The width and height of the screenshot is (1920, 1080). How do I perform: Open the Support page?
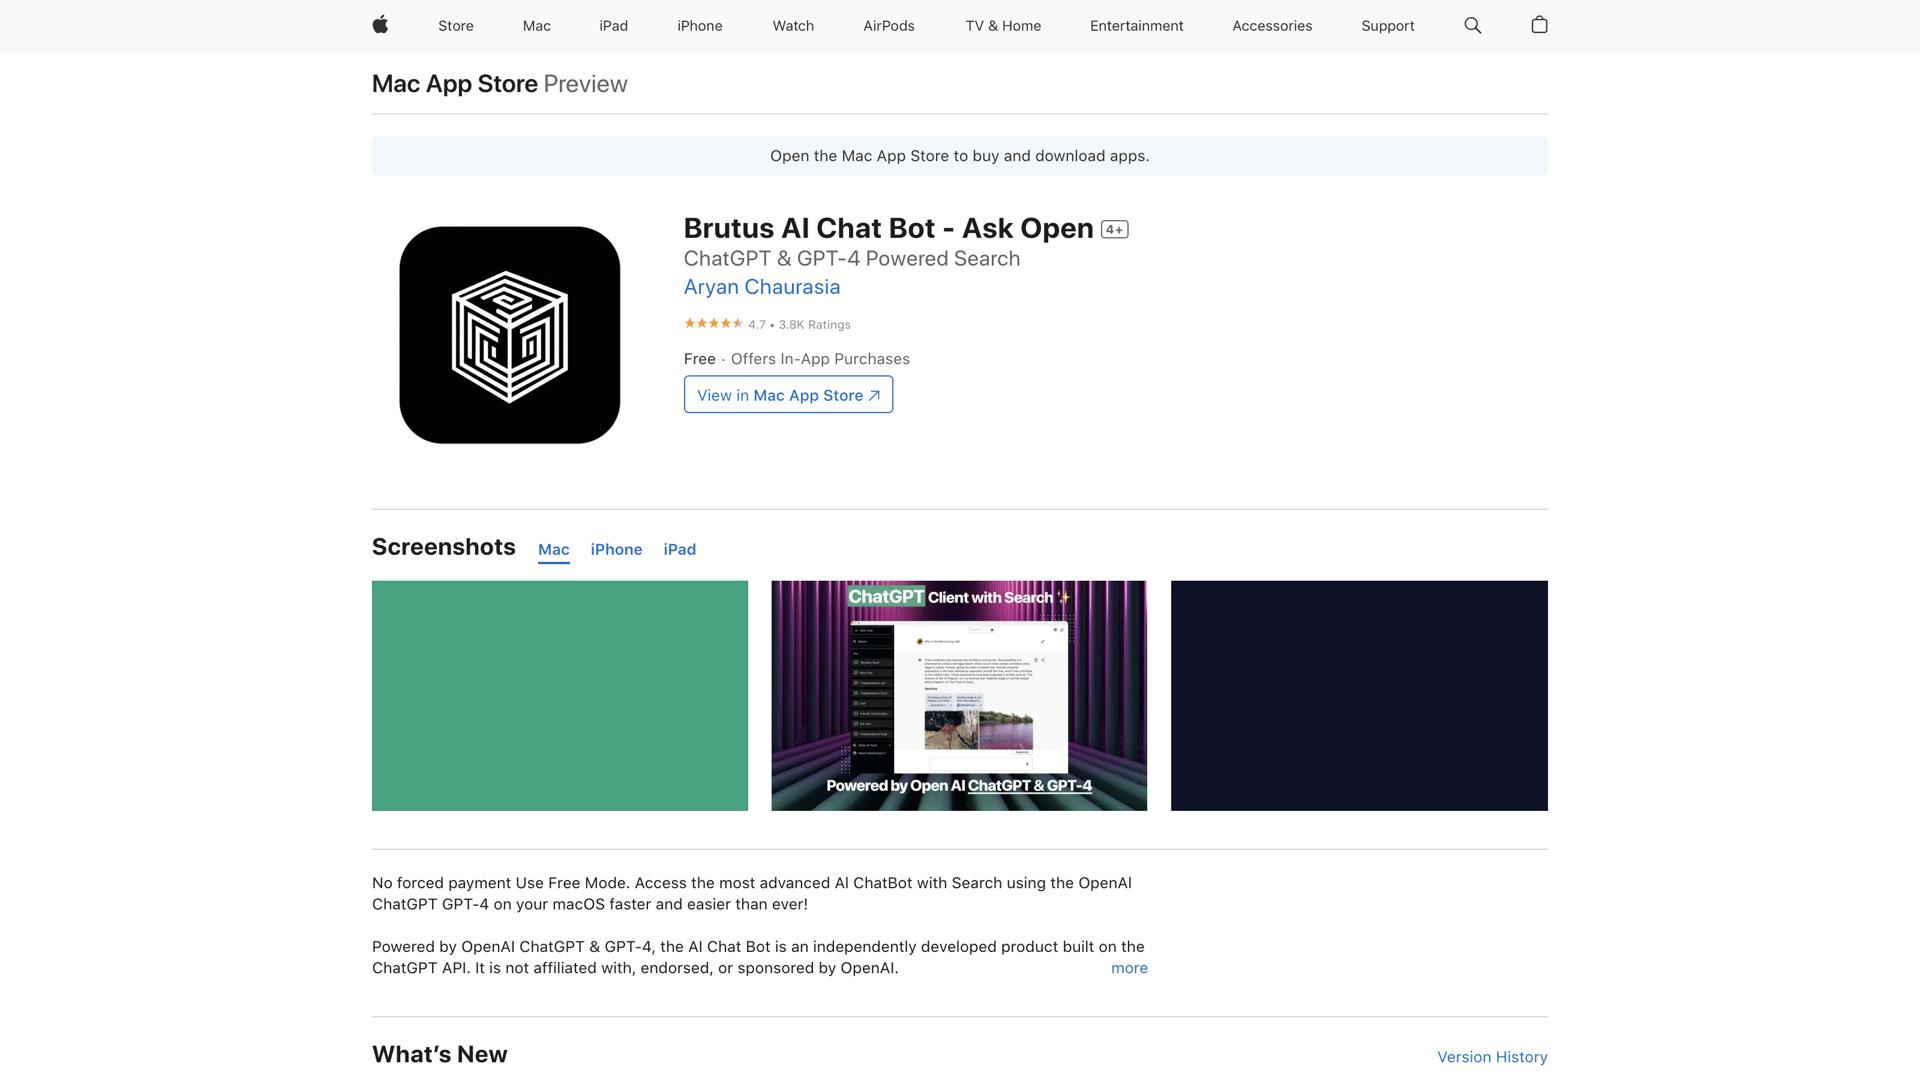click(x=1387, y=25)
